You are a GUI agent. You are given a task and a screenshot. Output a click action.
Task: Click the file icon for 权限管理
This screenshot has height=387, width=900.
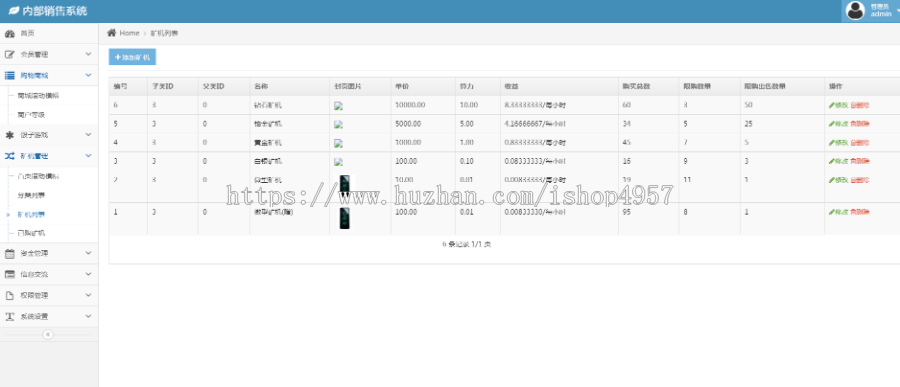click(x=10, y=296)
